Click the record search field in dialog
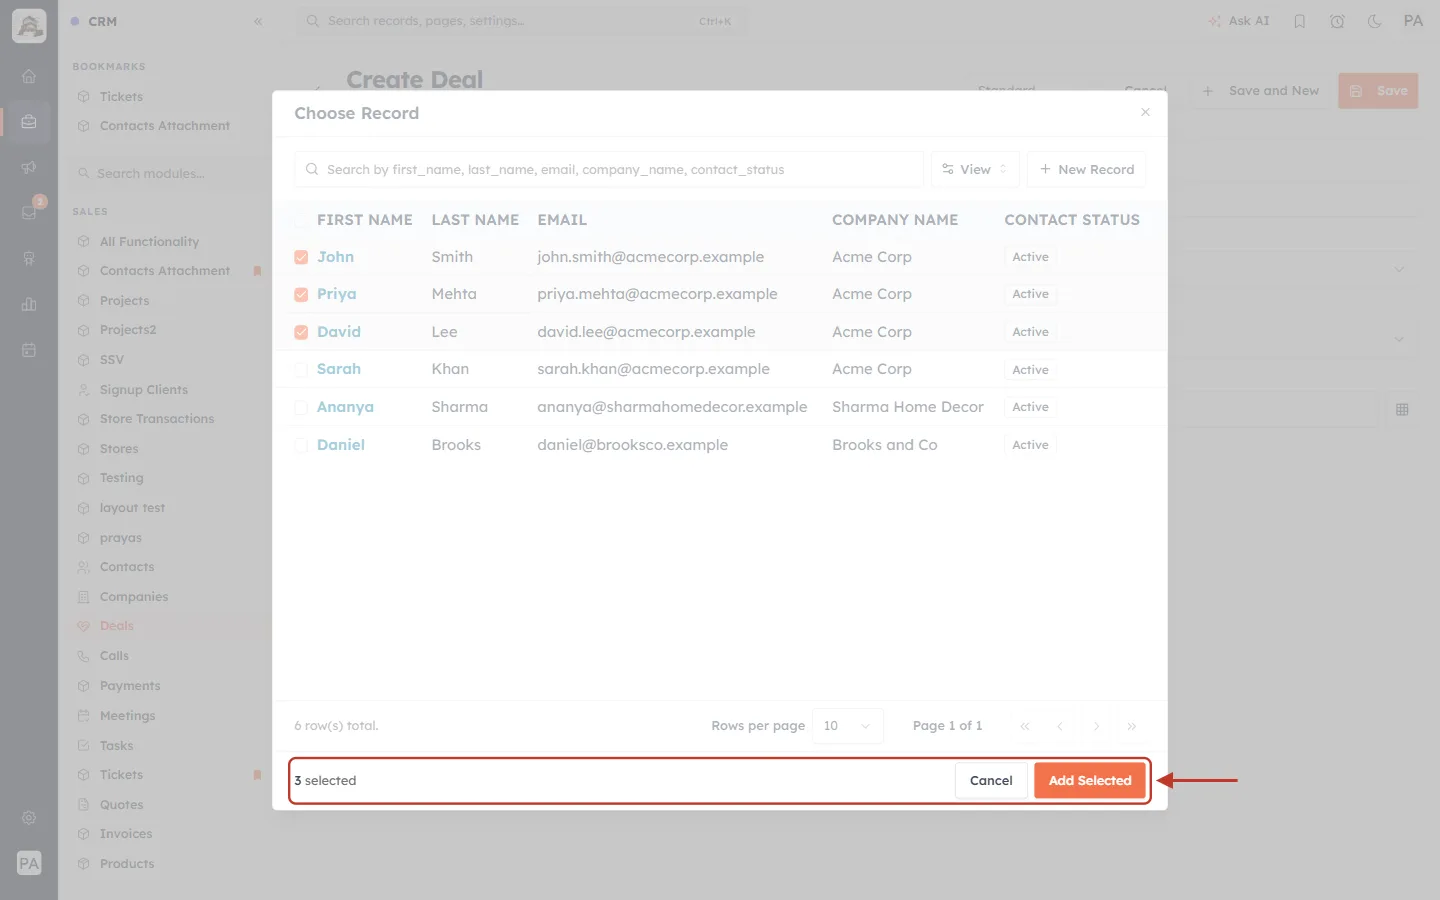Image resolution: width=1440 pixels, height=900 pixels. (x=608, y=169)
